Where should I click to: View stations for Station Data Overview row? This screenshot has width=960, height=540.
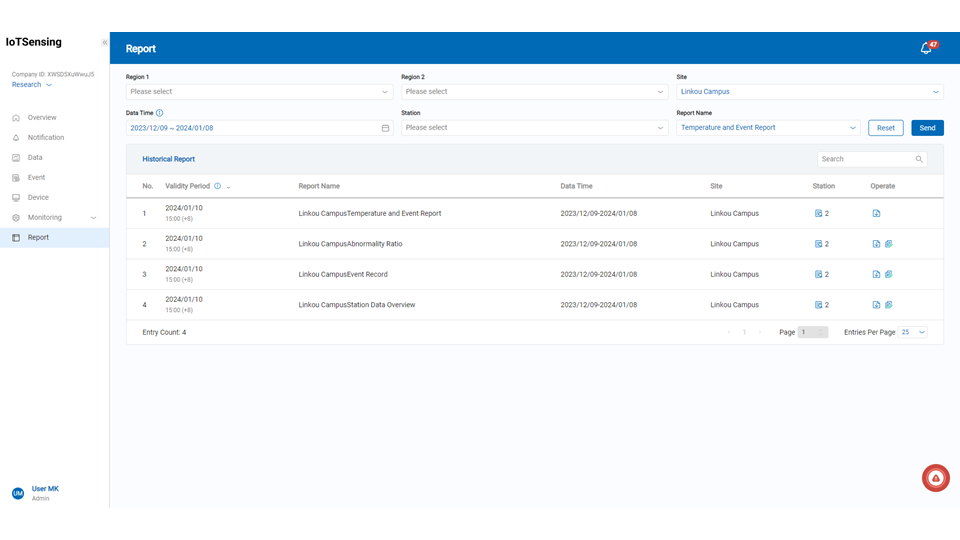pos(821,305)
